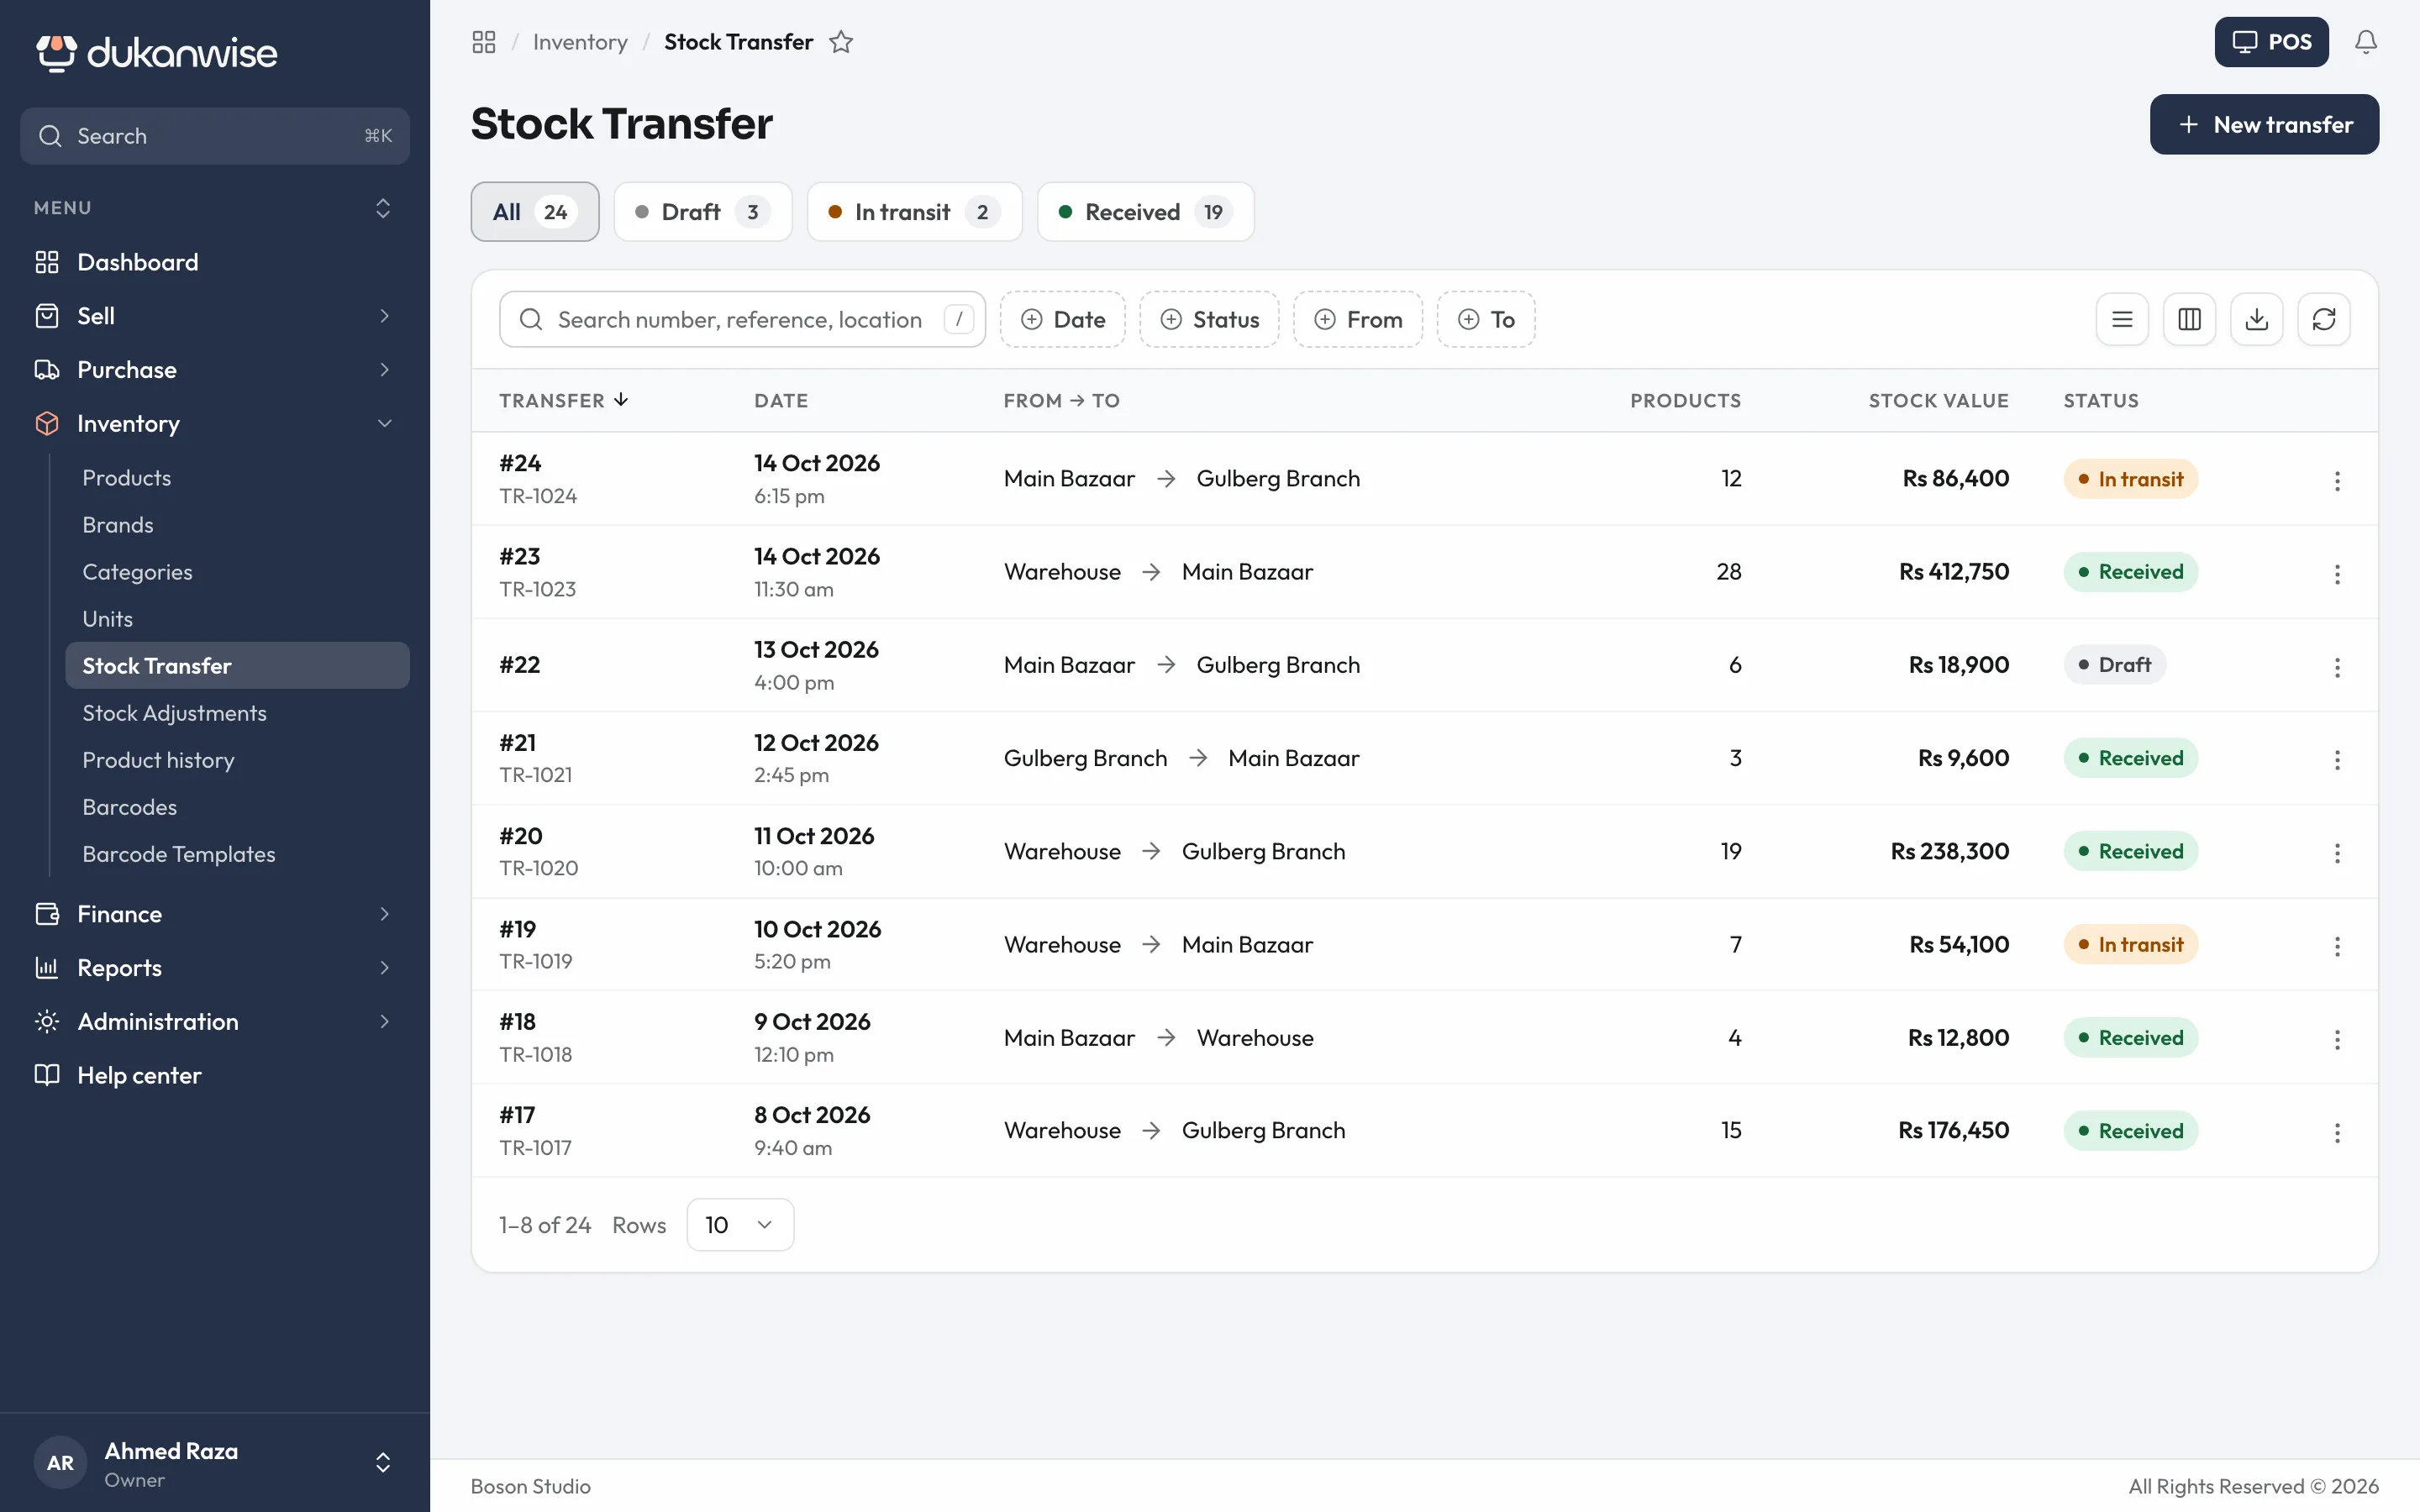The image size is (2420, 1512).
Task: Refresh the stock transfer table
Action: pyautogui.click(x=2323, y=319)
